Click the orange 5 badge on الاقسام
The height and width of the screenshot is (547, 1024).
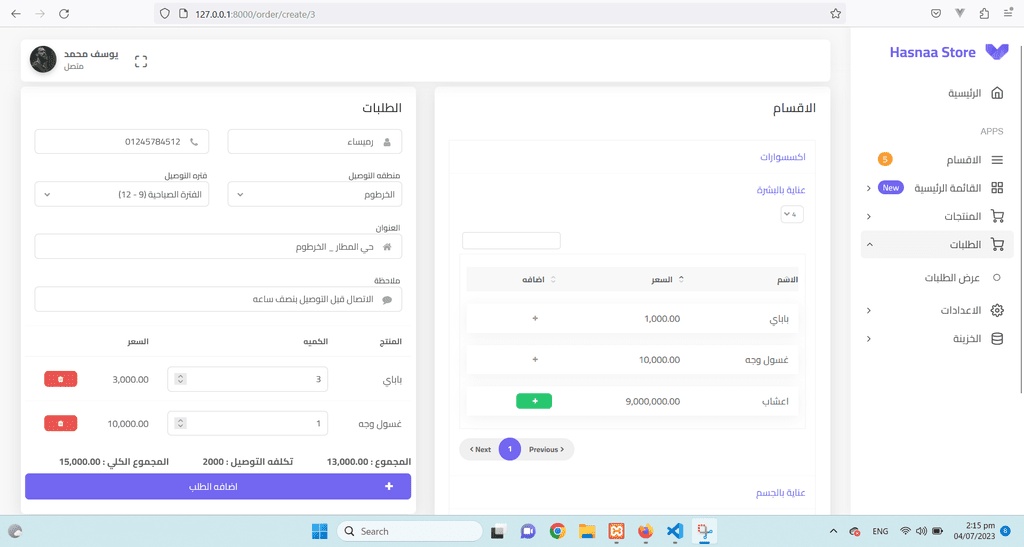[x=885, y=159]
